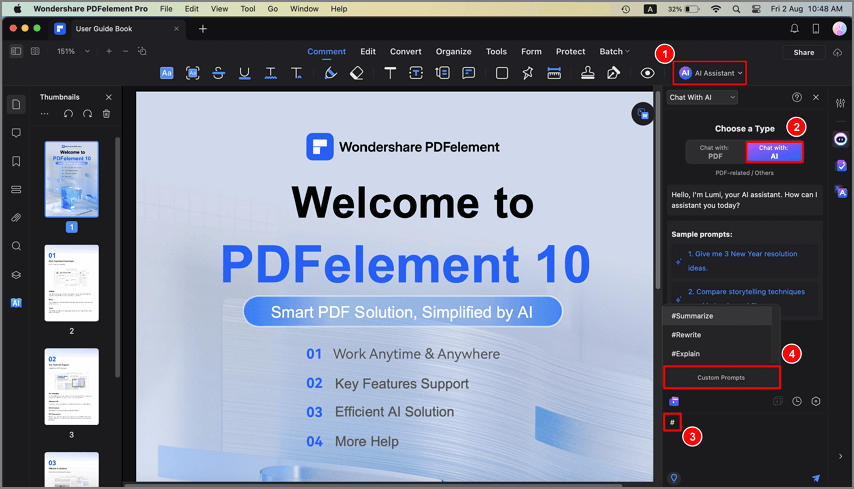Open the Search panel in sidebar

click(x=16, y=246)
